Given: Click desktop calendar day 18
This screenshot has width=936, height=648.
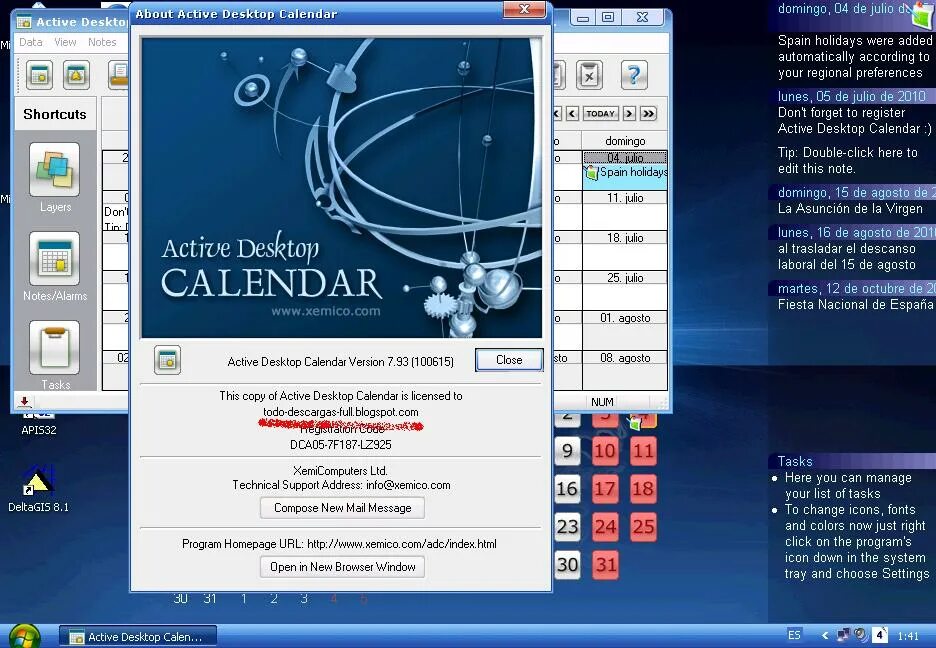Looking at the screenshot, I should [x=643, y=489].
